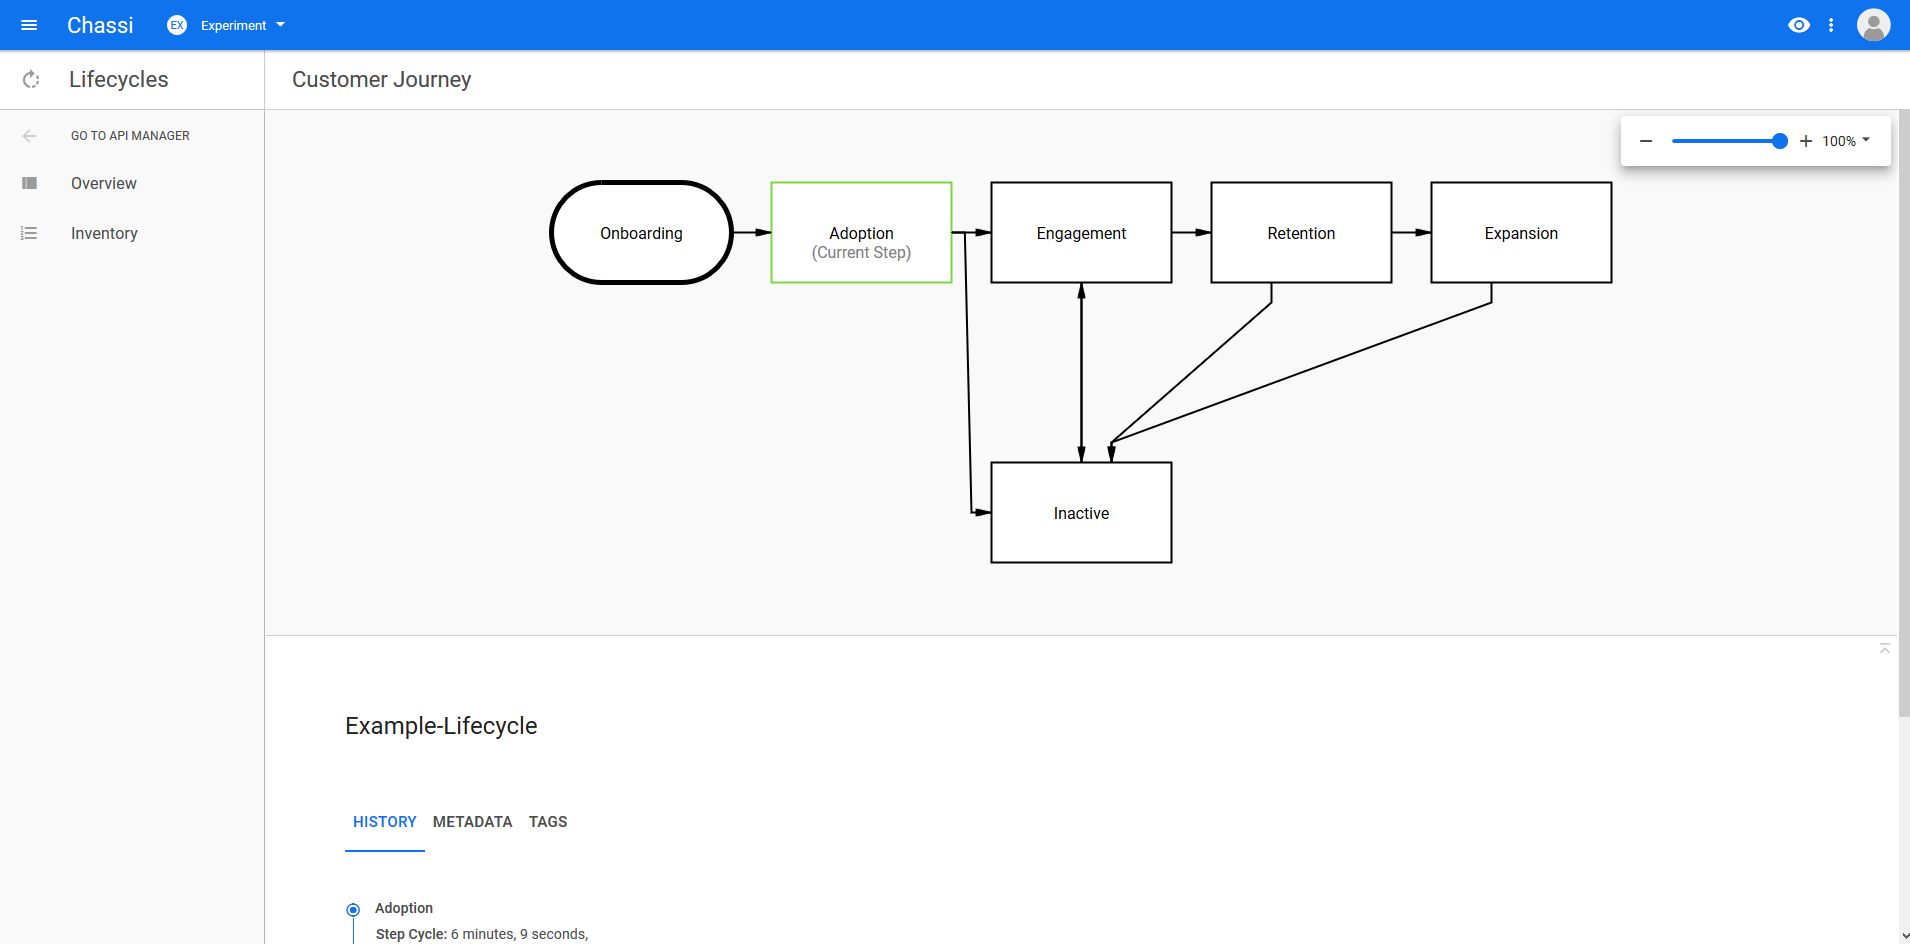Click the Overview sidebar icon

(29, 183)
